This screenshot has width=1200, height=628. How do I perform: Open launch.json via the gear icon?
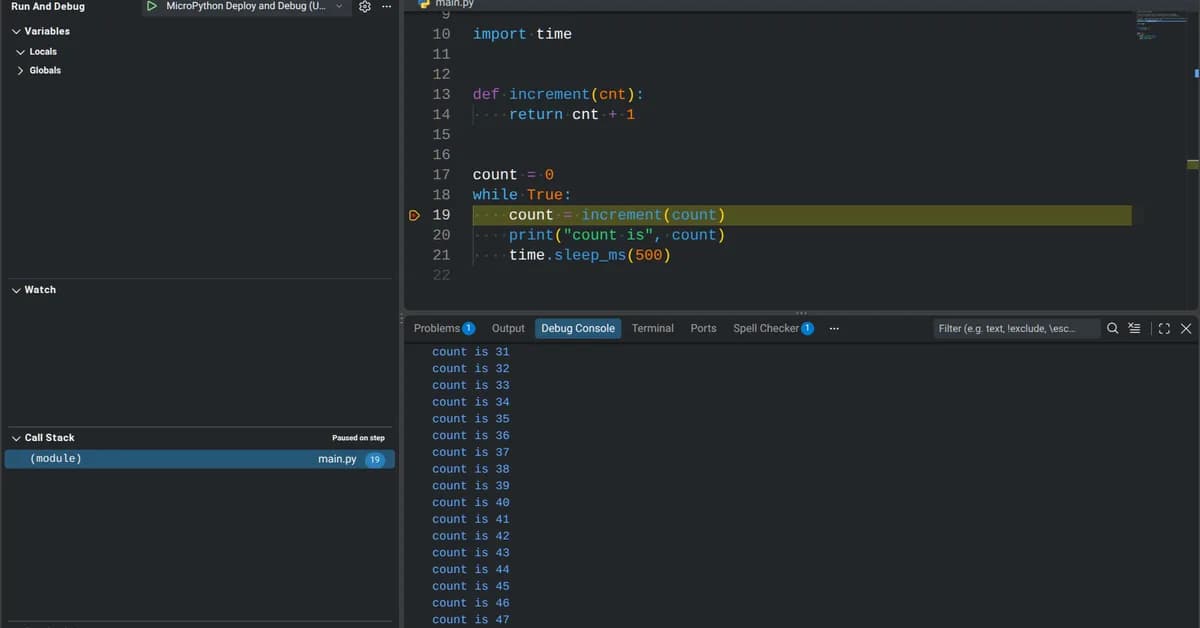click(x=365, y=6)
